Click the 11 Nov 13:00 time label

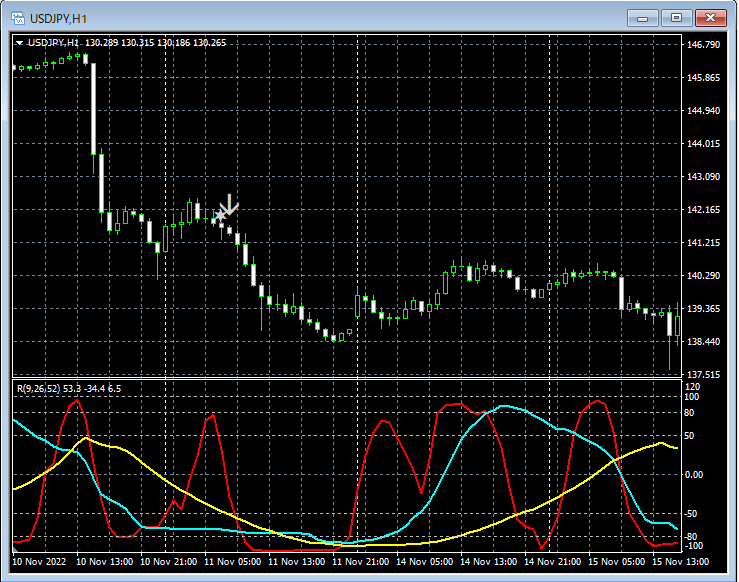pos(296,562)
